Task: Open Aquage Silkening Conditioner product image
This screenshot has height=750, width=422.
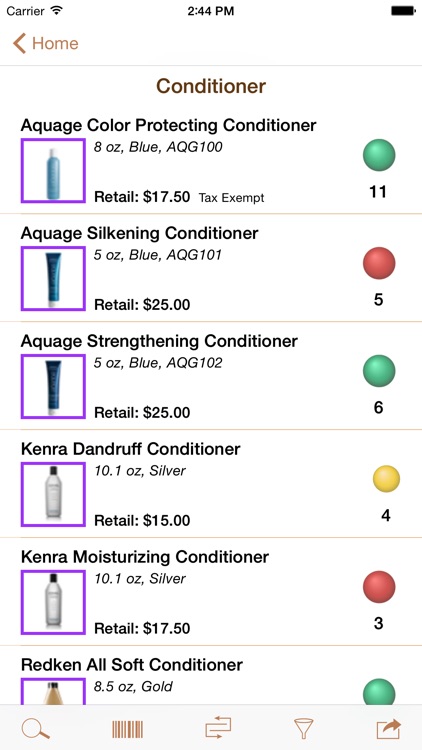Action: [x=53, y=278]
